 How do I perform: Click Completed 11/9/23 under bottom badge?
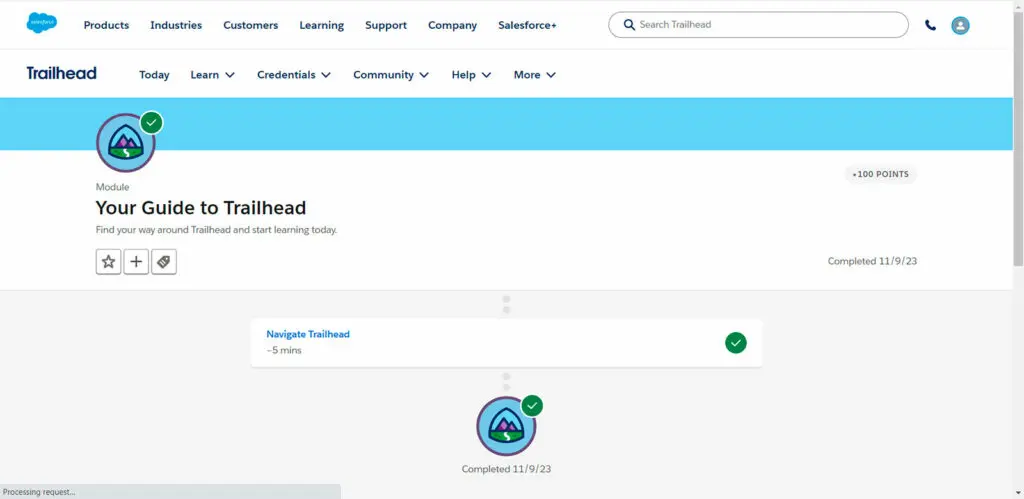coord(506,469)
